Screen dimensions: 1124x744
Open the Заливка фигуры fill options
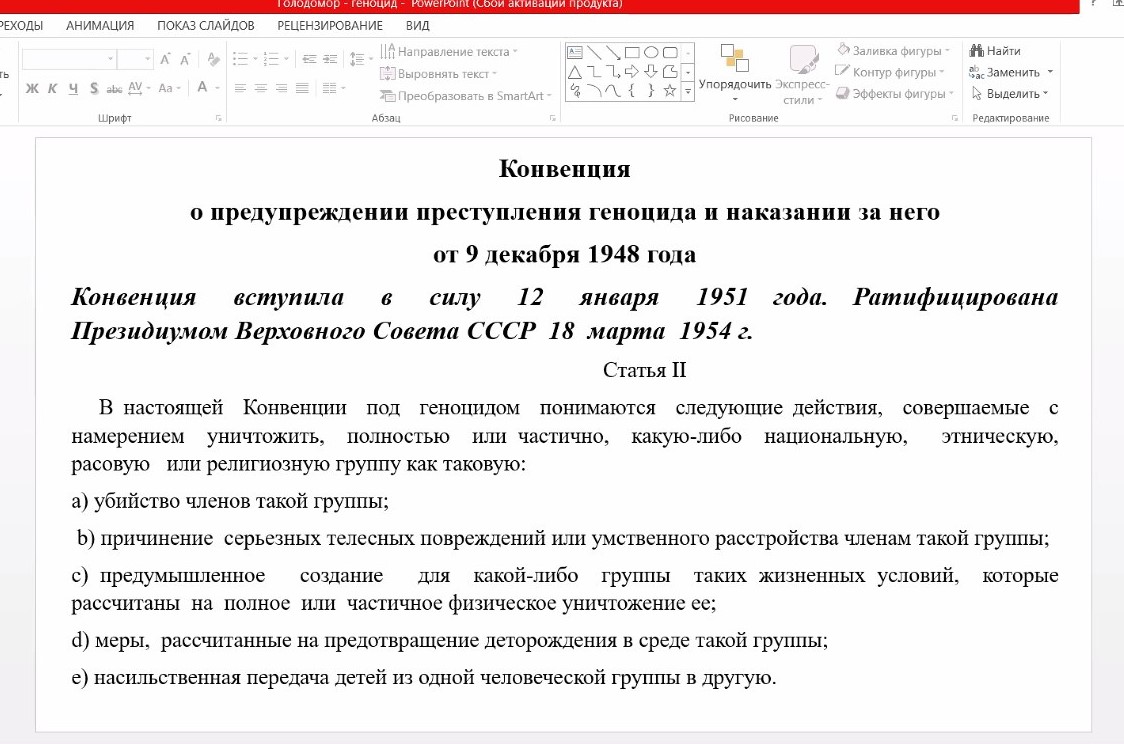click(893, 51)
